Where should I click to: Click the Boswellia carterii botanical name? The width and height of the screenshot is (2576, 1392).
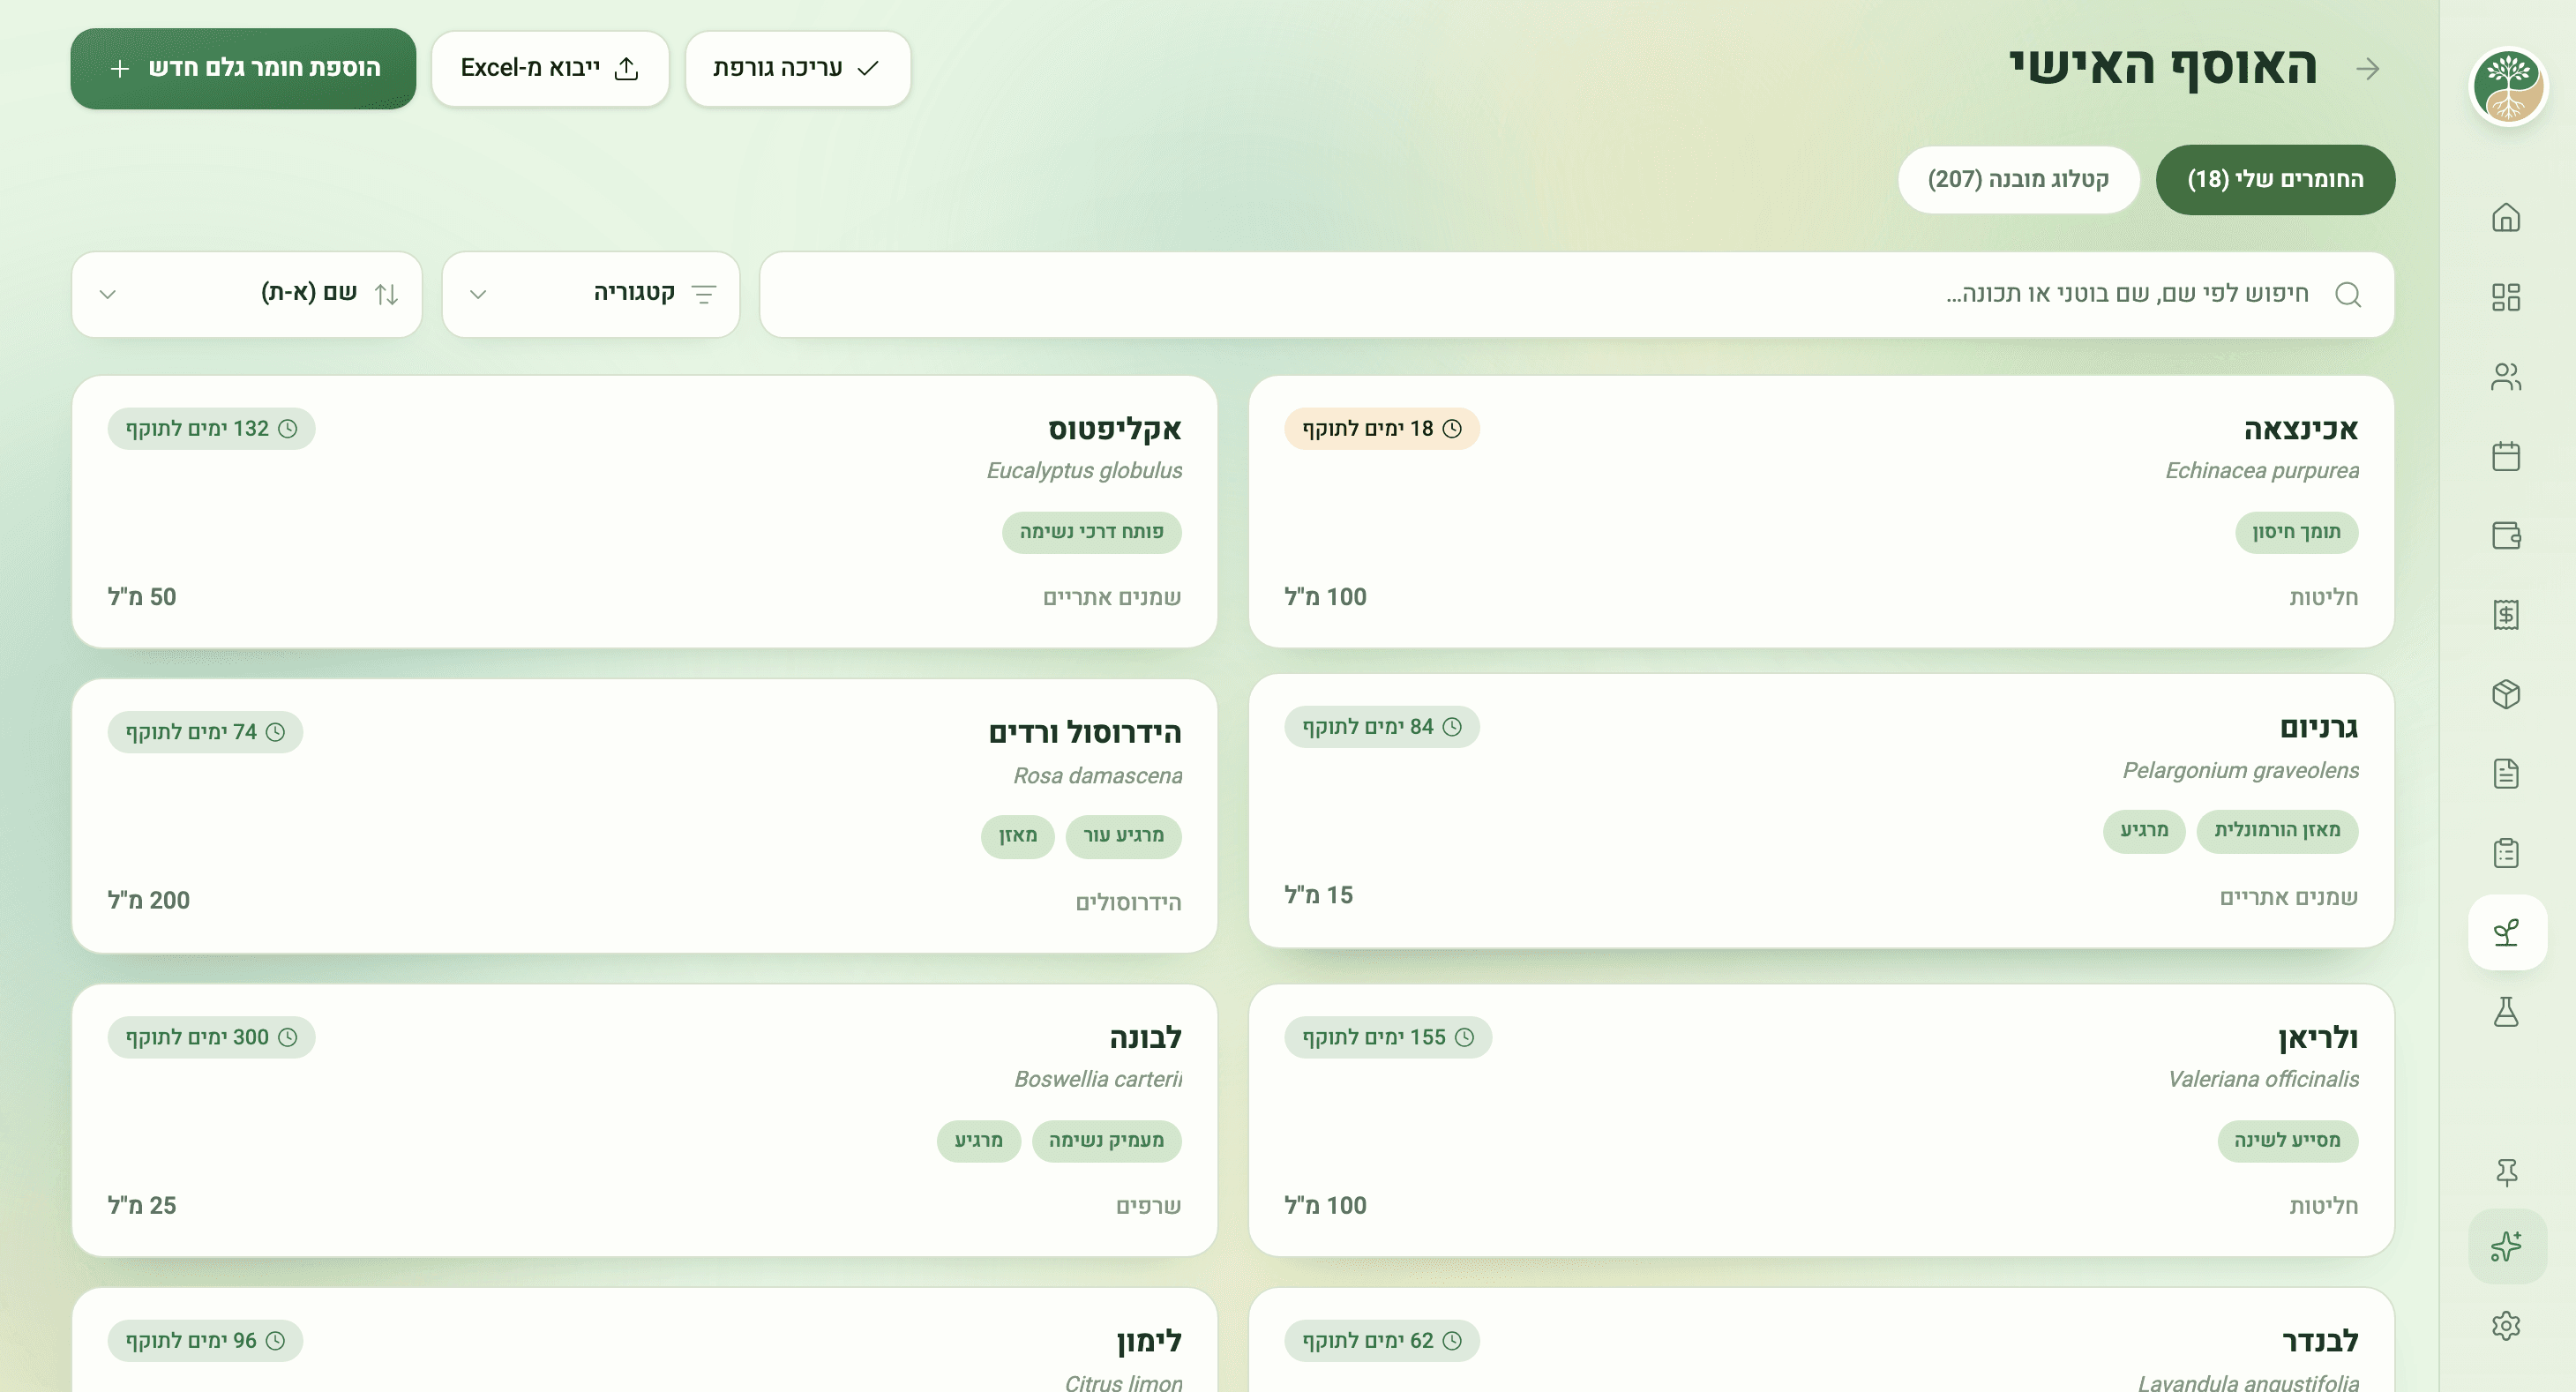click(1098, 1080)
